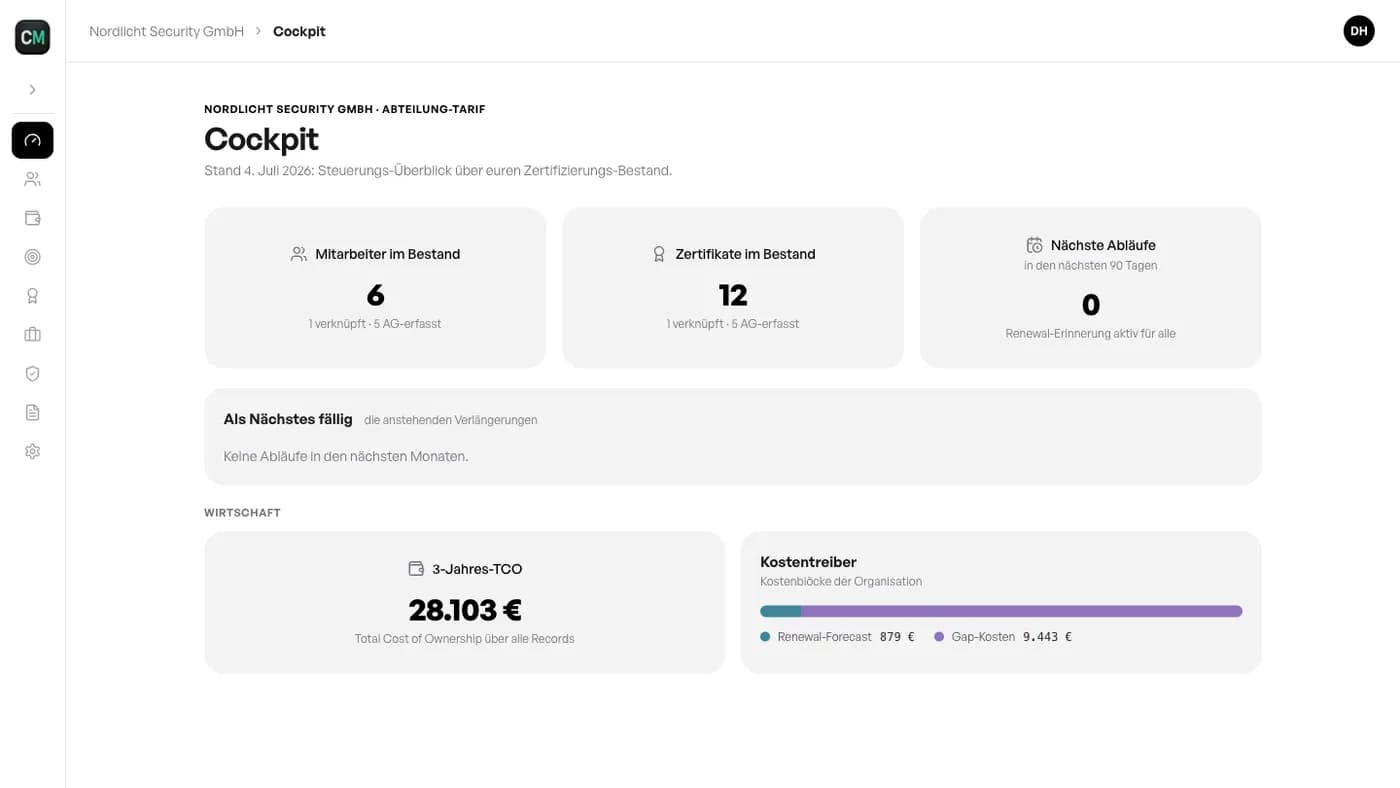This screenshot has width=1400, height=788.
Task: Click the teal Renewal-Forecast legend dot
Action: tap(765, 637)
